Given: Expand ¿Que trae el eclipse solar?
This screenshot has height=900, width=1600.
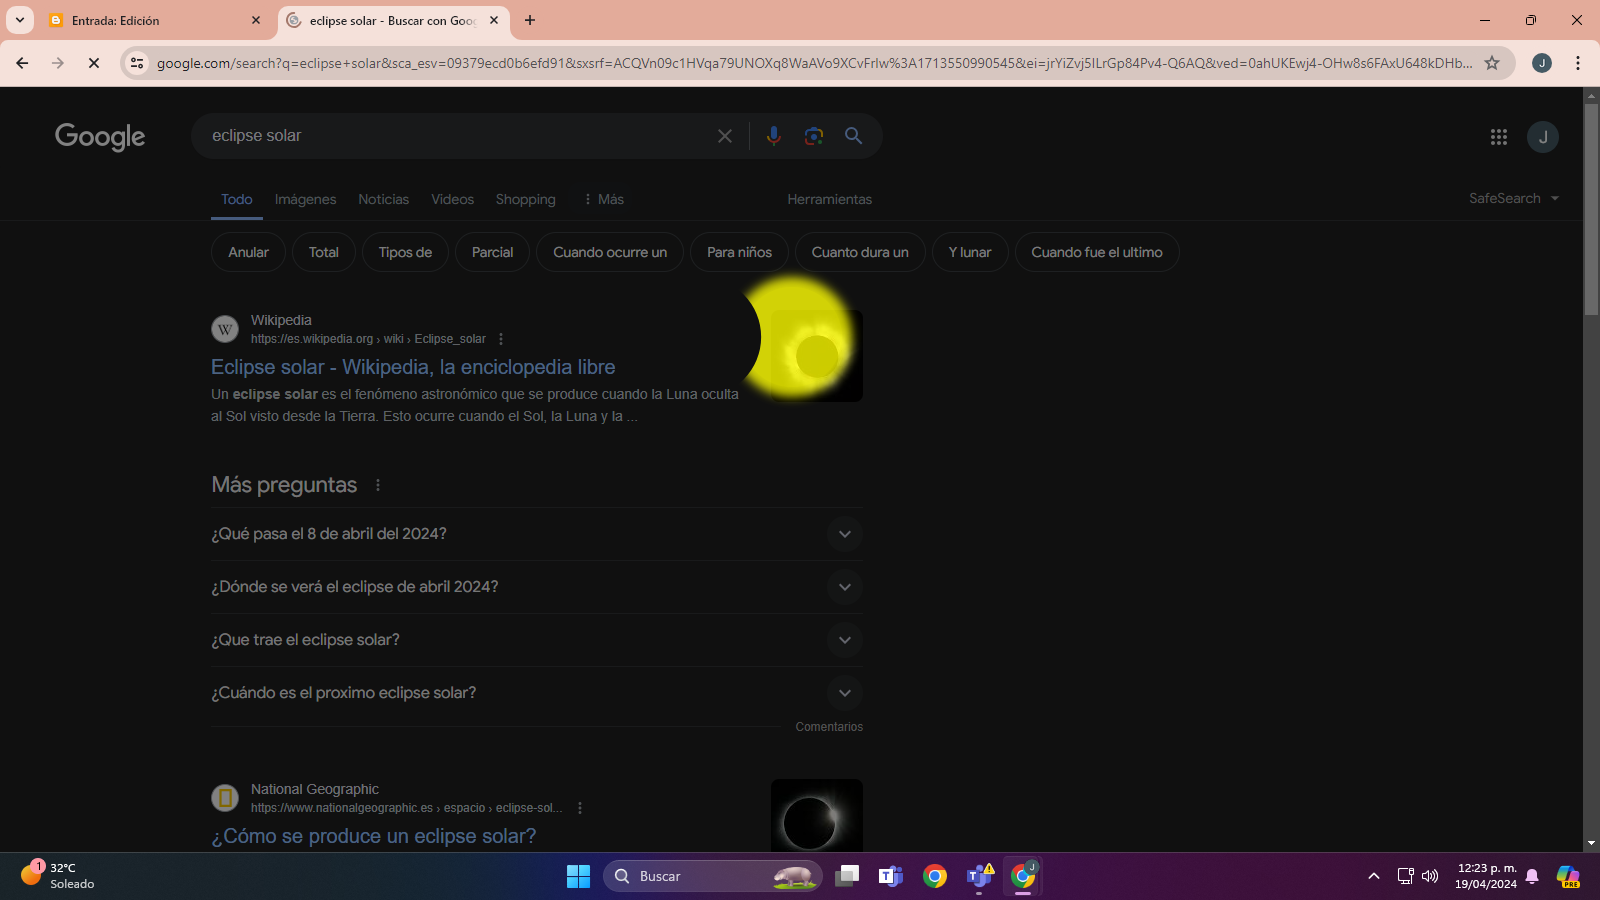Looking at the screenshot, I should click(537, 640).
